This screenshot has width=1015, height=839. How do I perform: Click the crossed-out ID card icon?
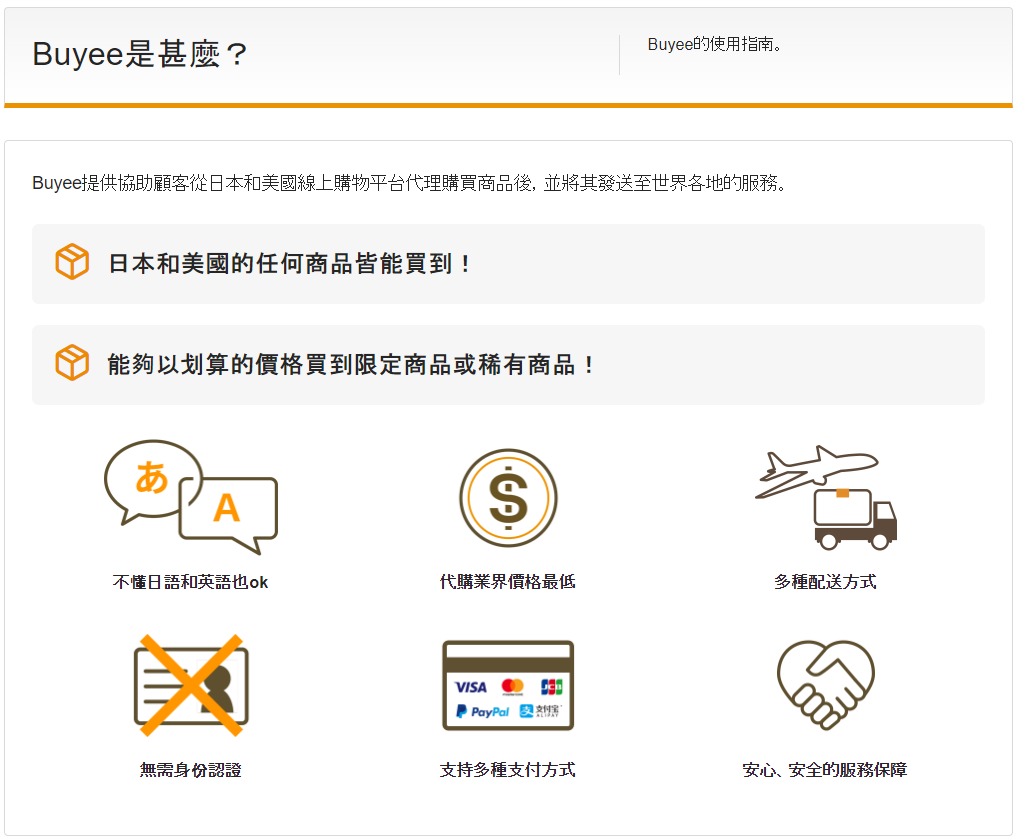point(191,685)
